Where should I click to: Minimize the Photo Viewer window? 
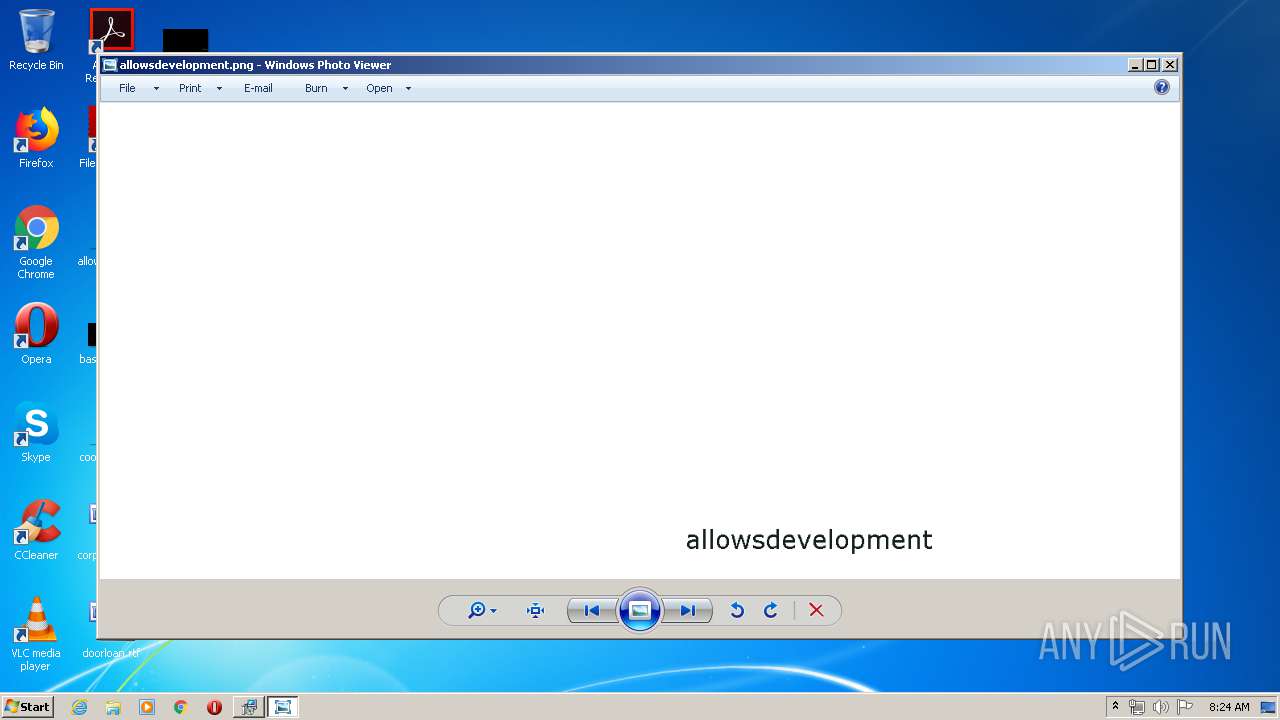tap(1135, 65)
